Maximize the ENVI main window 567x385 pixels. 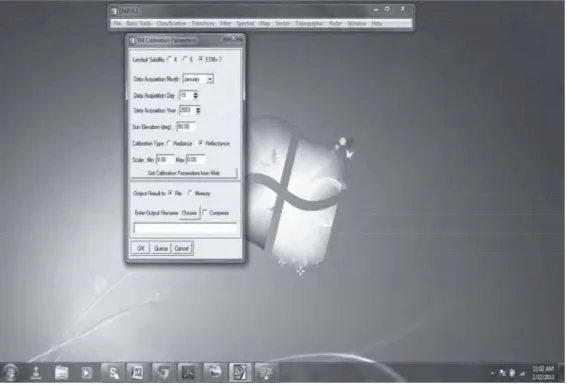(x=387, y=9)
